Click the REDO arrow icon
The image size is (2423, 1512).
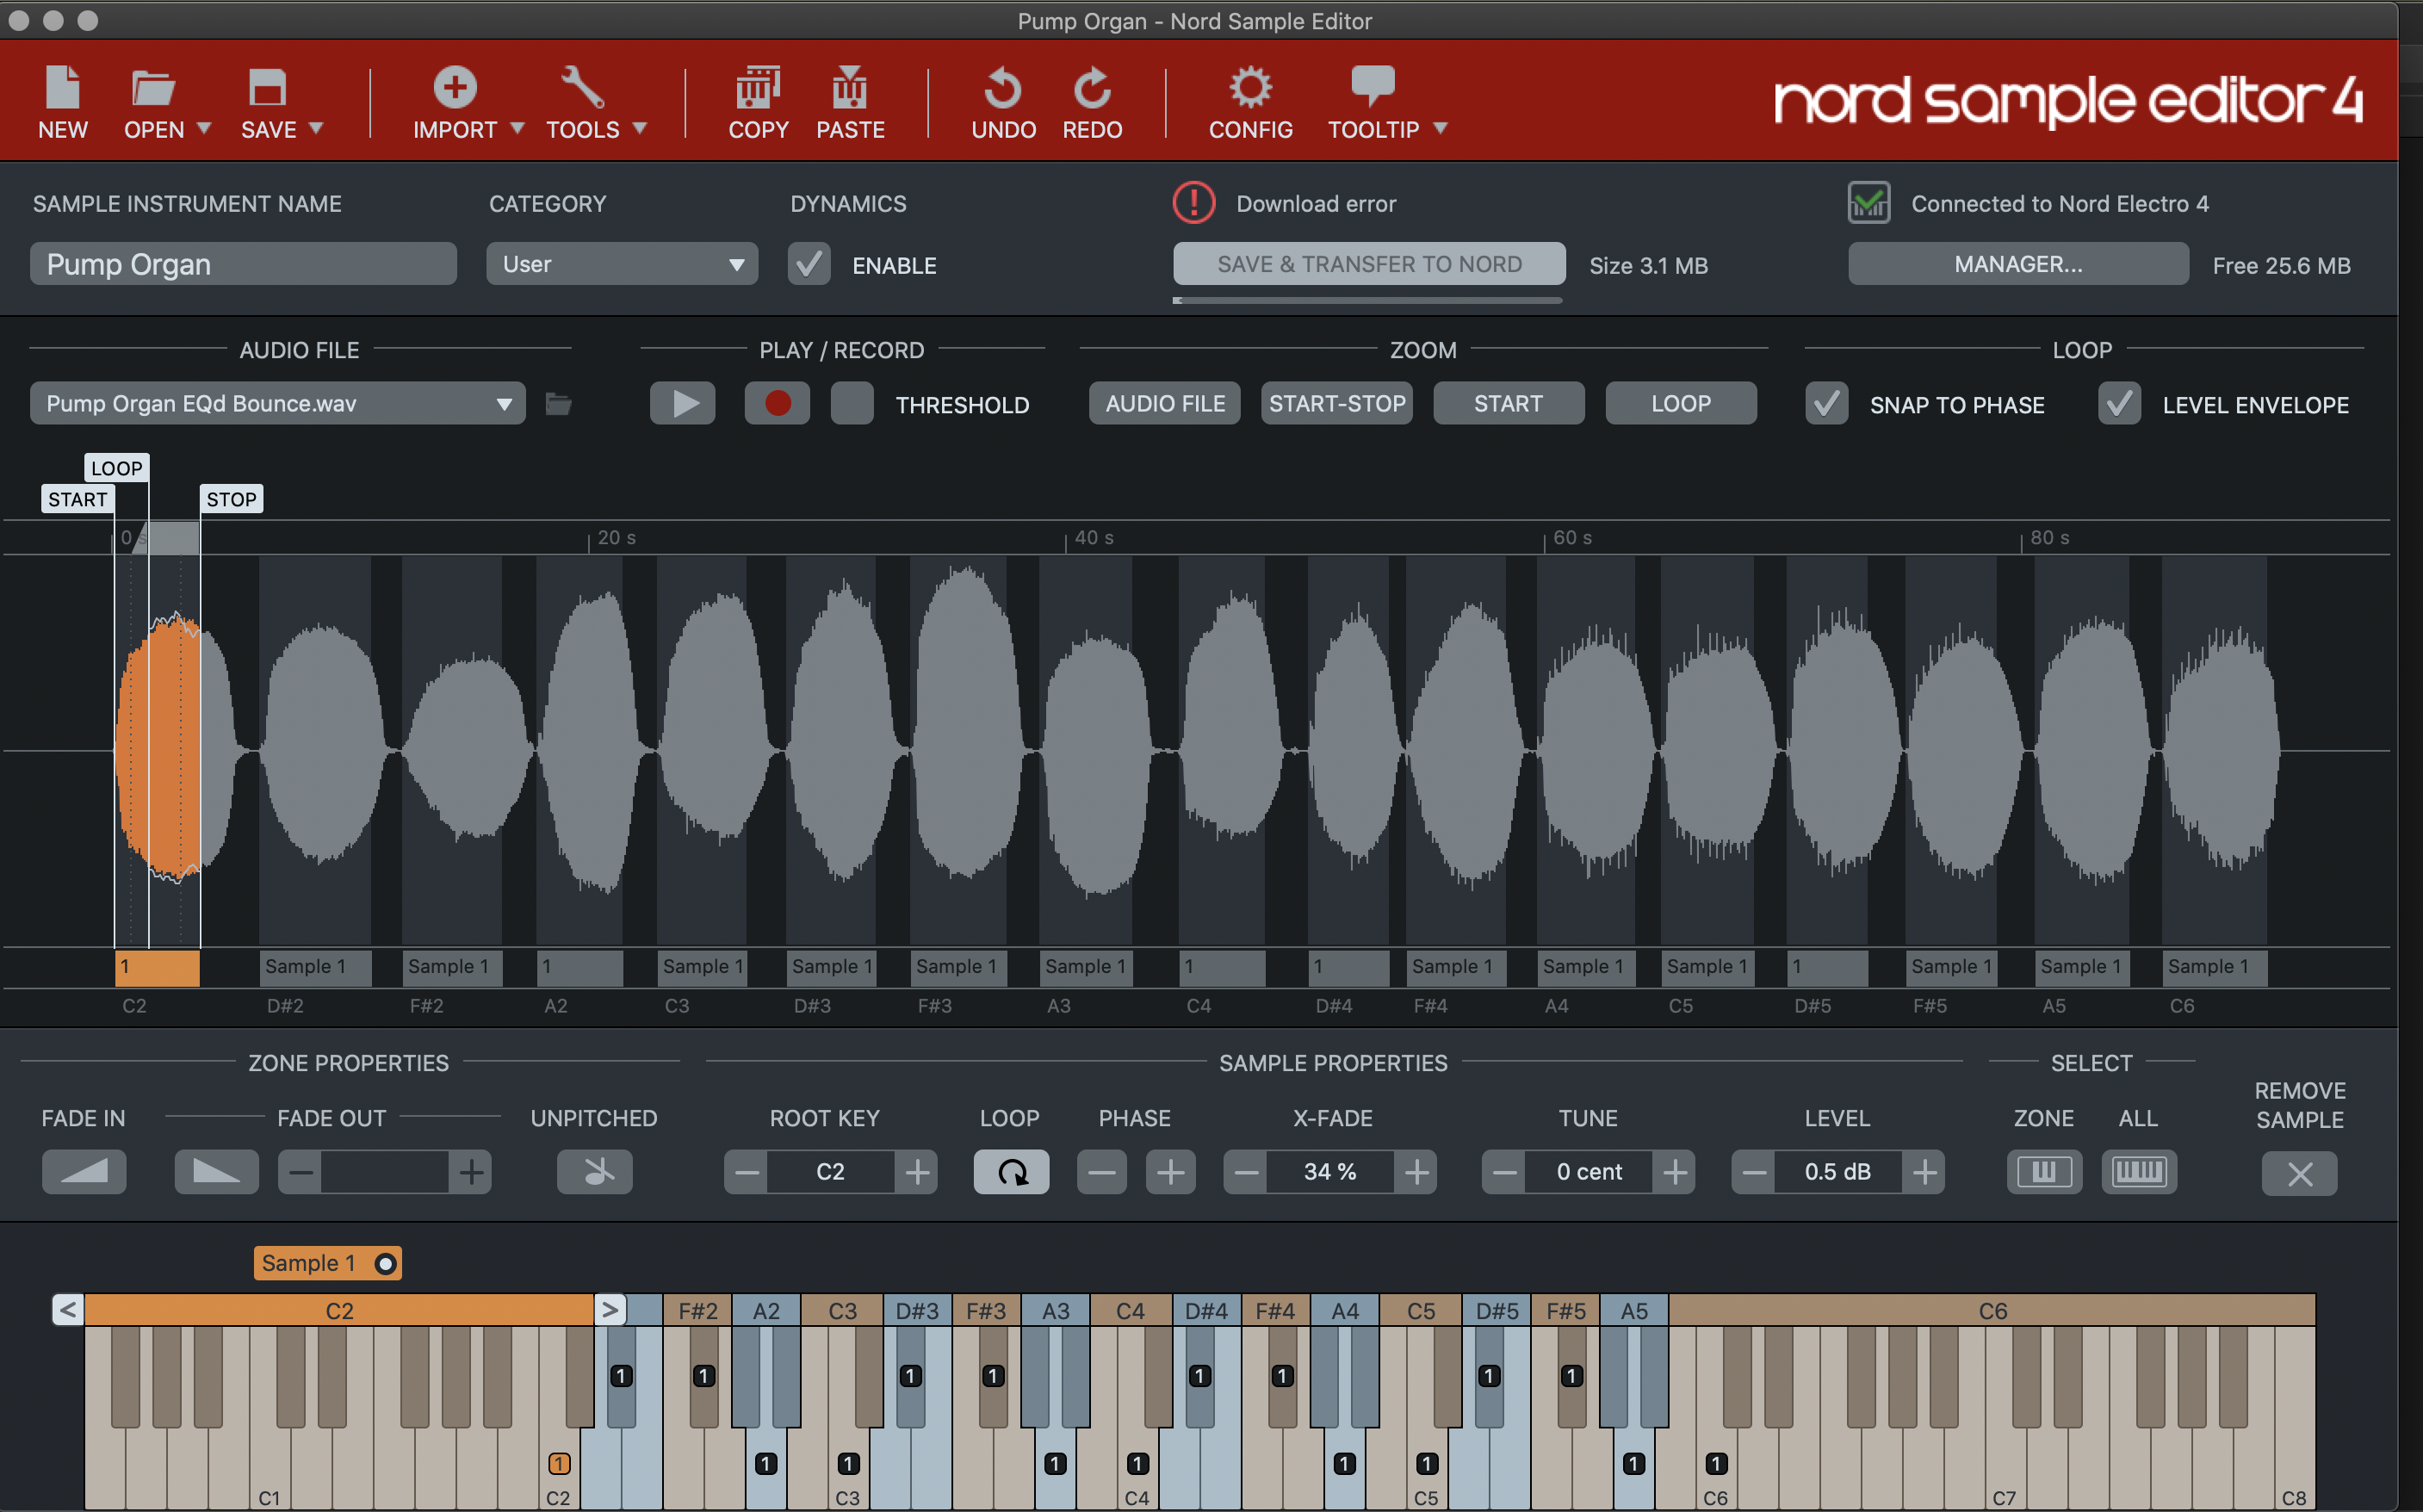tap(1092, 87)
